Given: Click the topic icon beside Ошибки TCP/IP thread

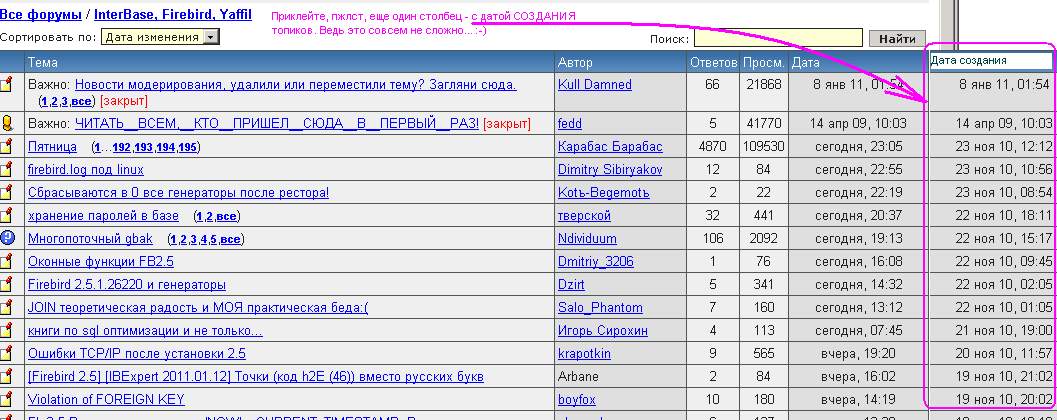Looking at the screenshot, I should point(7,354).
